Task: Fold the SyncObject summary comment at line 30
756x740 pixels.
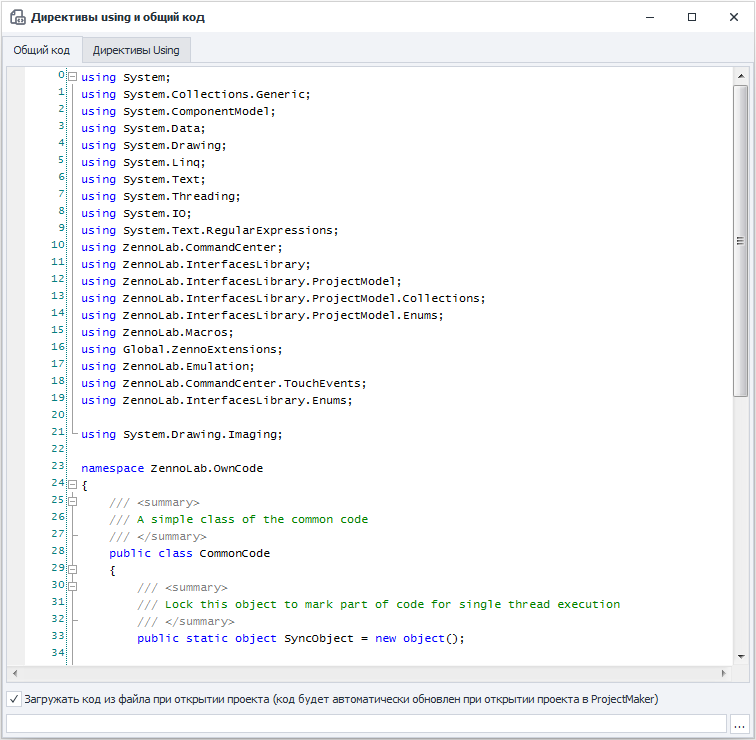Action: point(72,586)
